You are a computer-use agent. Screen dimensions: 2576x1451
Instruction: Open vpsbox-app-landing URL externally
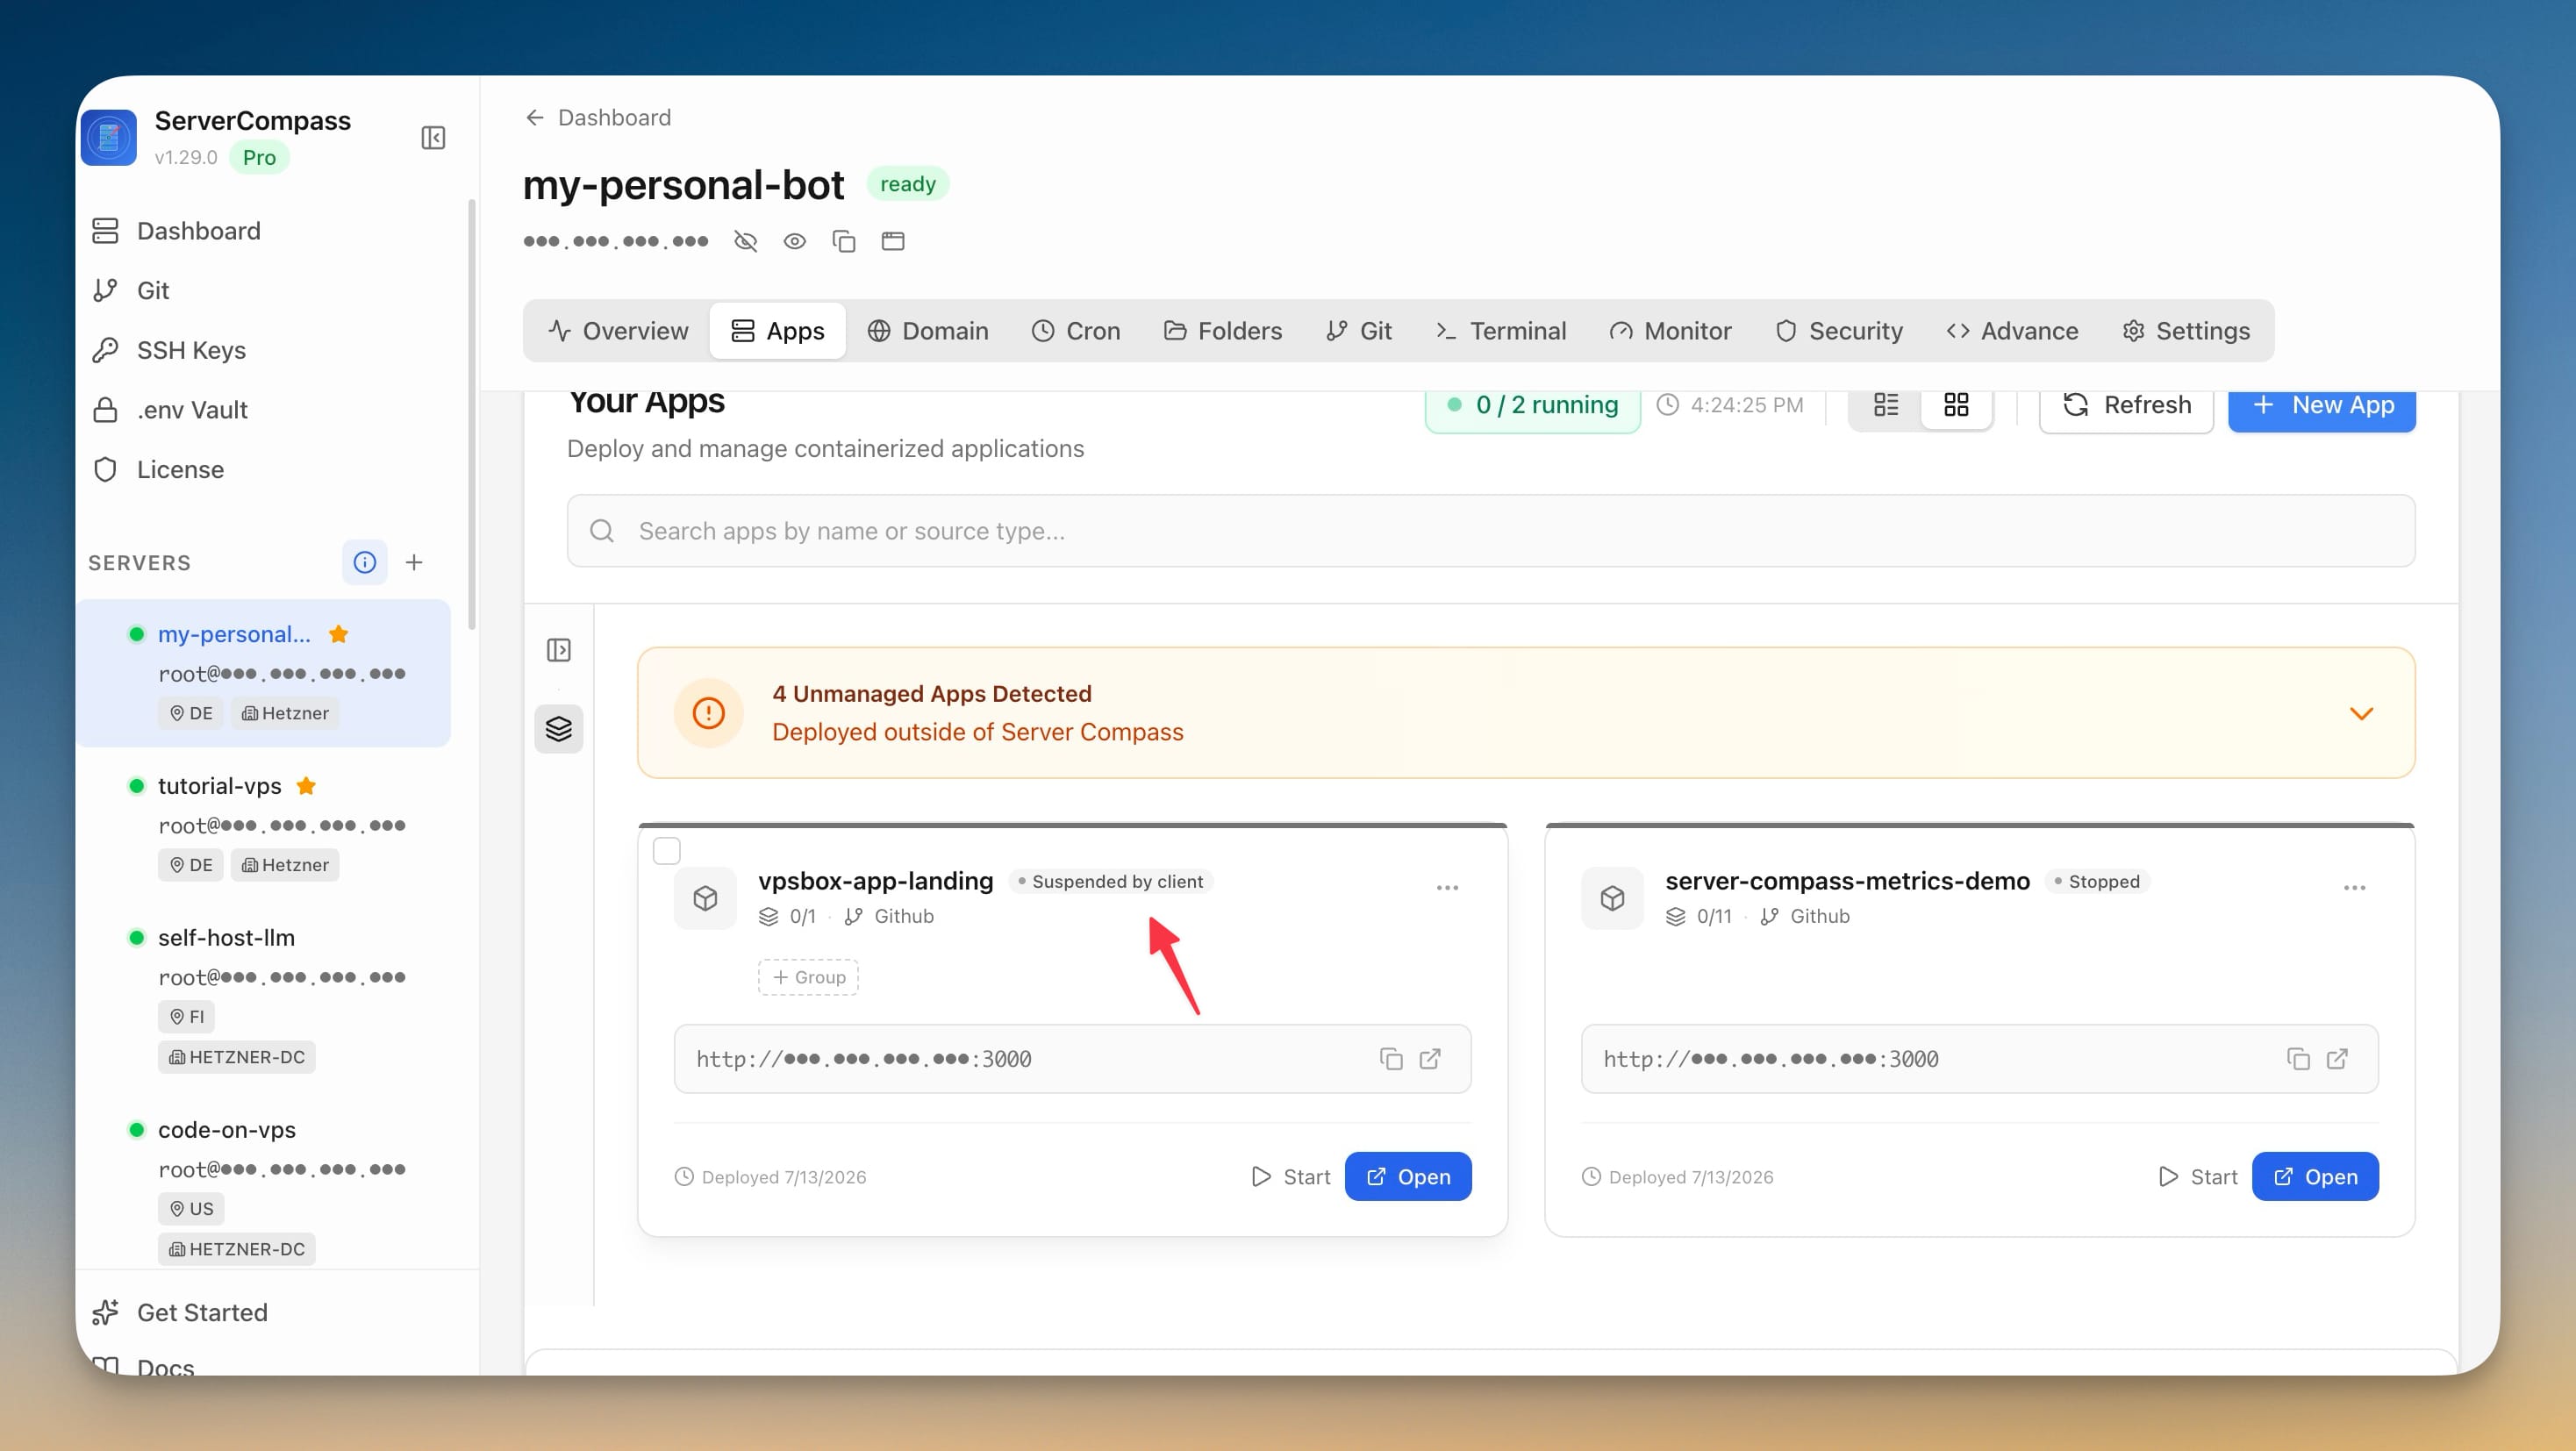[x=1430, y=1059]
